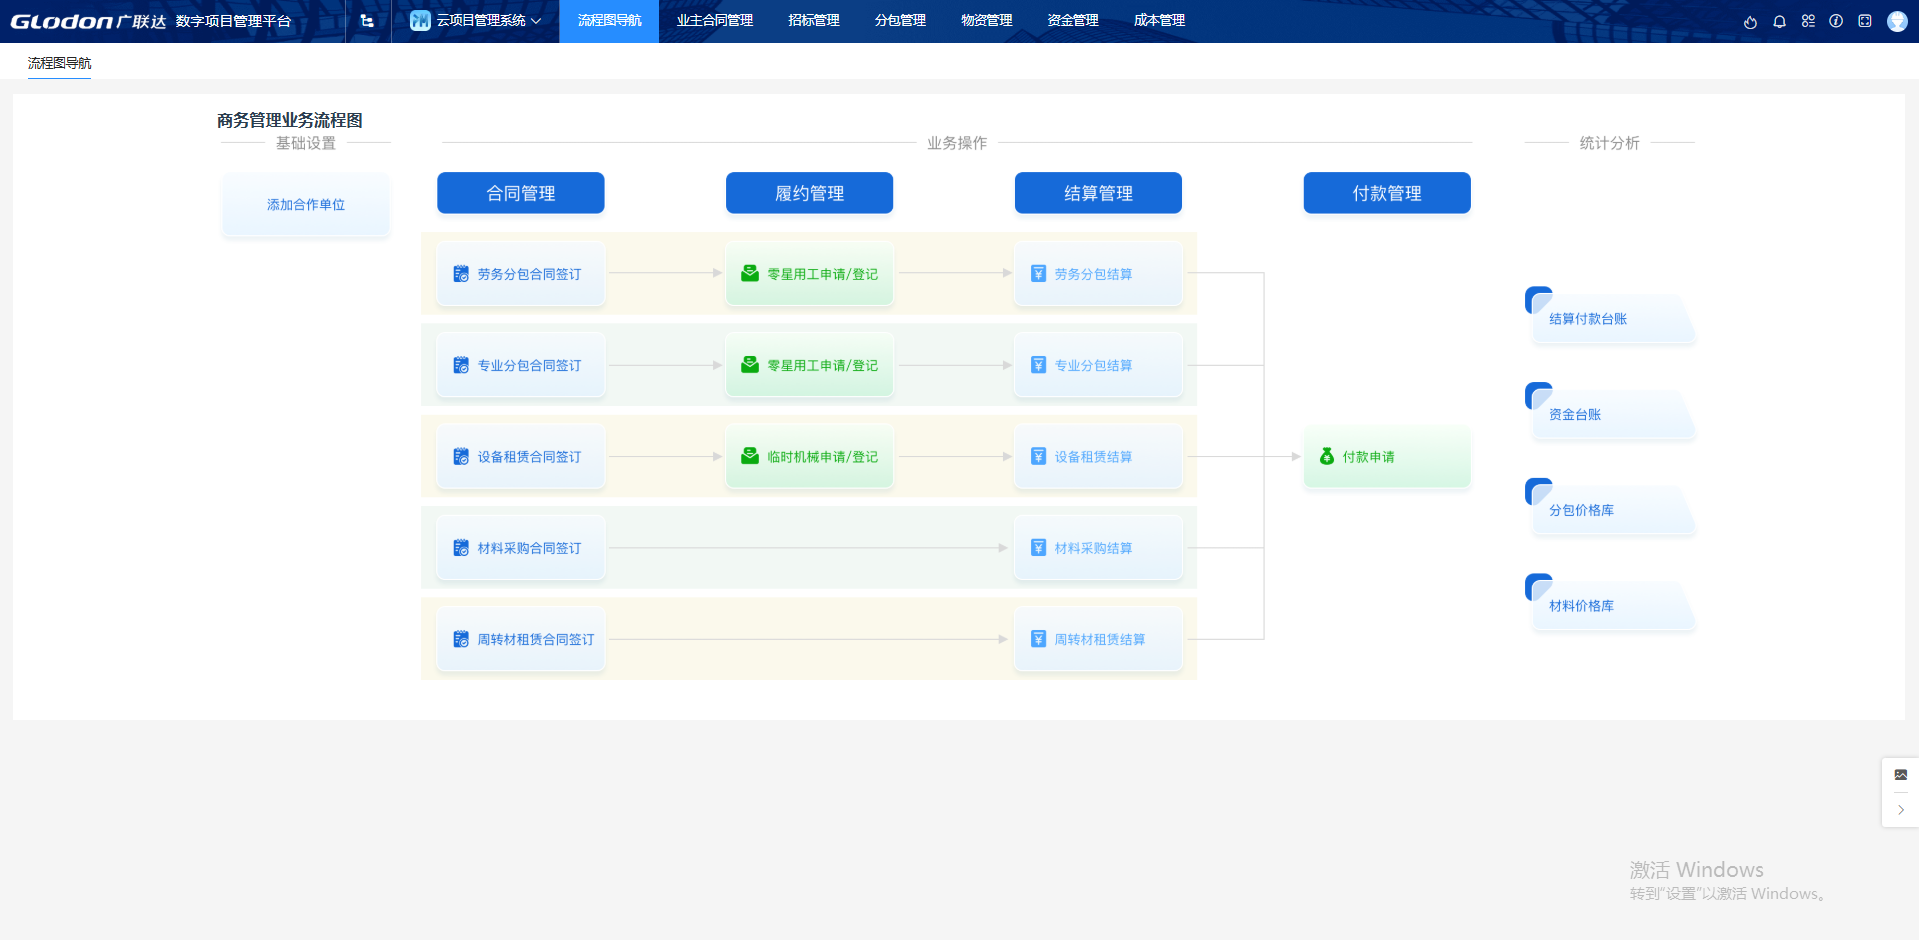Screen dimensions: 1919x940
Task: Open the app grid list icon
Action: coord(1808,21)
